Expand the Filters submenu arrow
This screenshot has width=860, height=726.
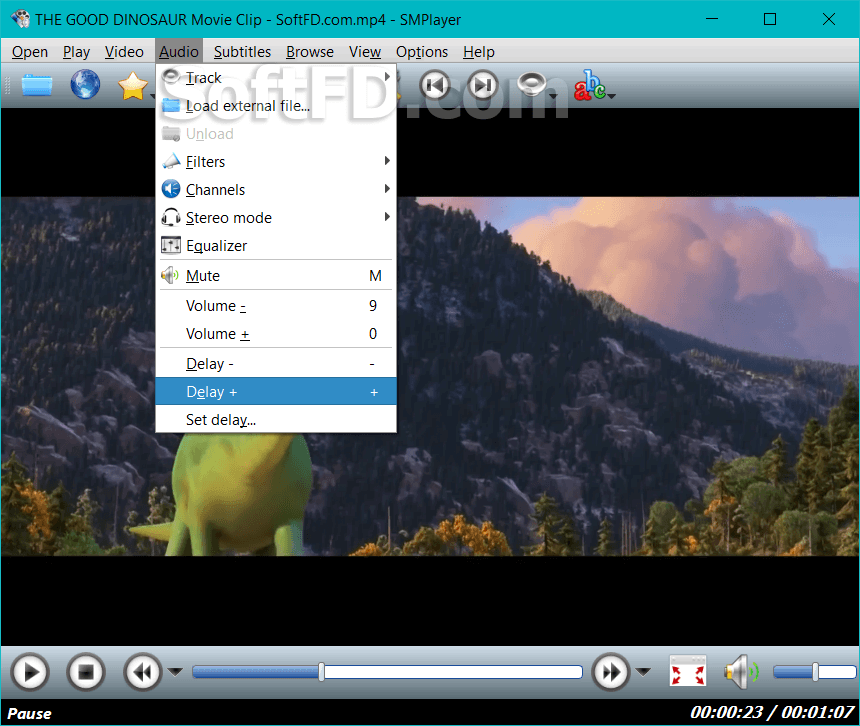387,161
